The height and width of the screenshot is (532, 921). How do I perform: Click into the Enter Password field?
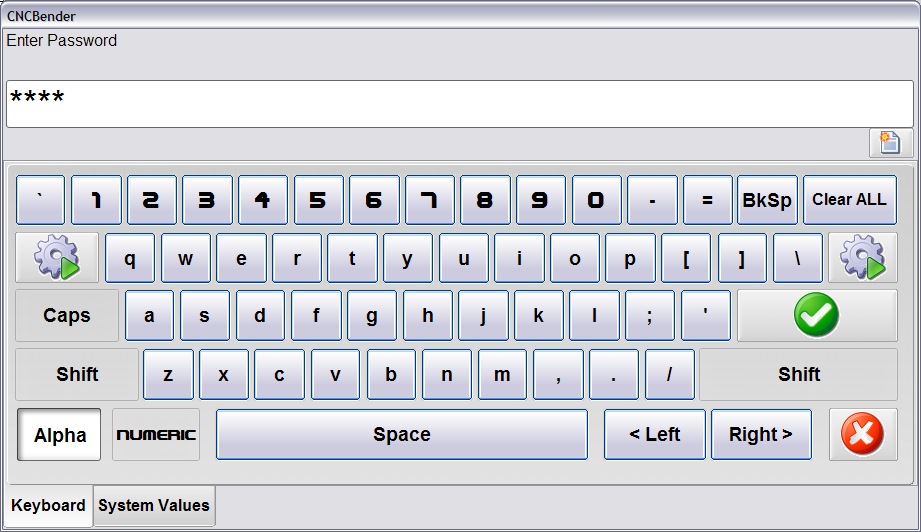(460, 104)
